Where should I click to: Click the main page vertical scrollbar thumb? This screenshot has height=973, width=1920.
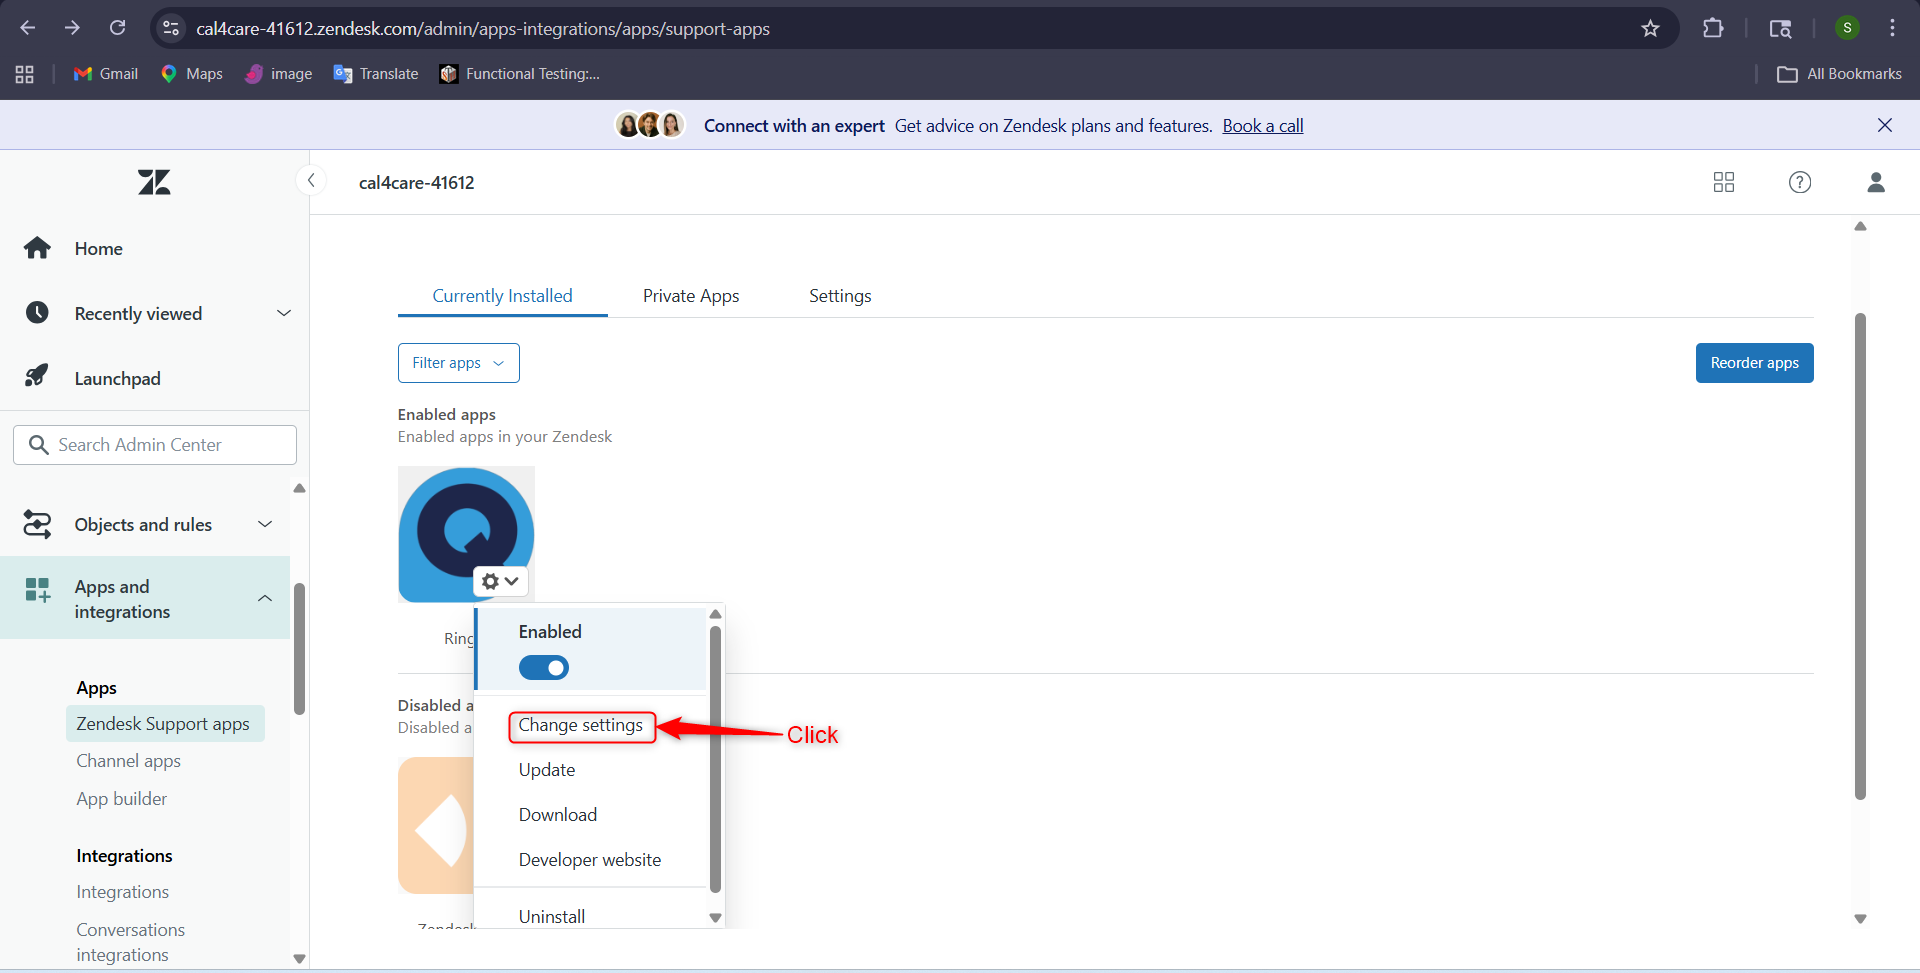point(1860,556)
